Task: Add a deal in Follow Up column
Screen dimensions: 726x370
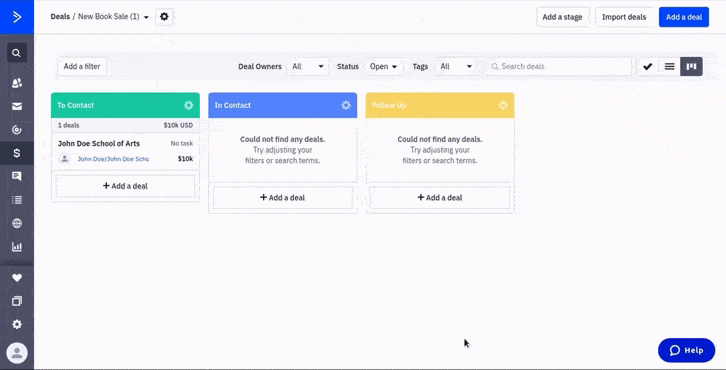Action: [440, 198]
